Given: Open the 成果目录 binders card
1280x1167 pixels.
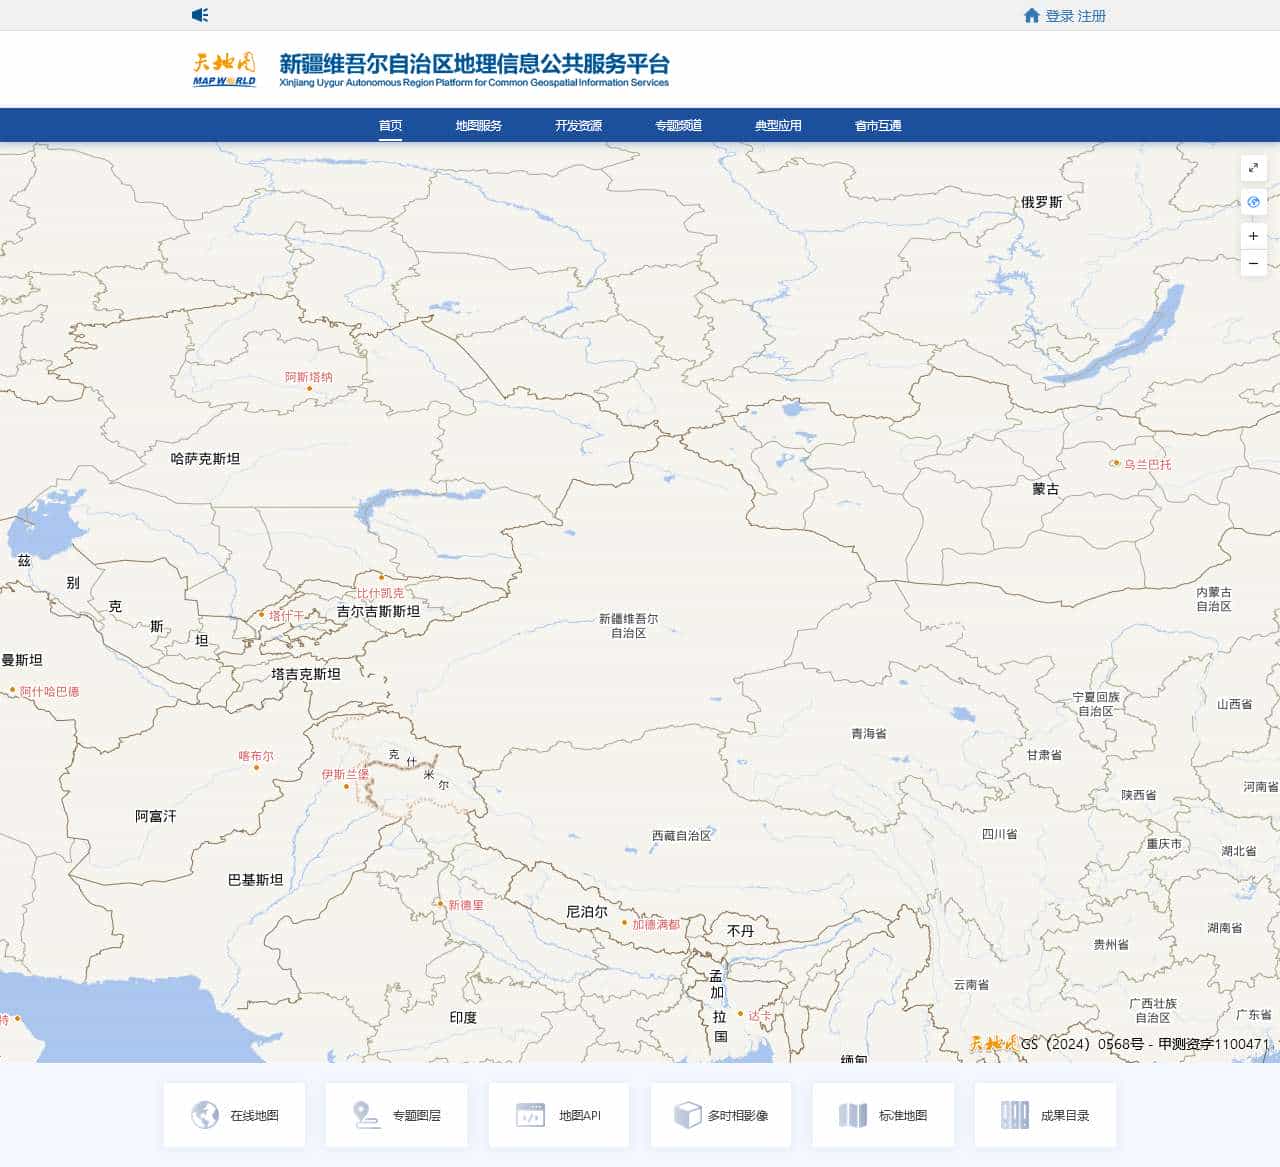Looking at the screenshot, I should pyautogui.click(x=1045, y=1115).
